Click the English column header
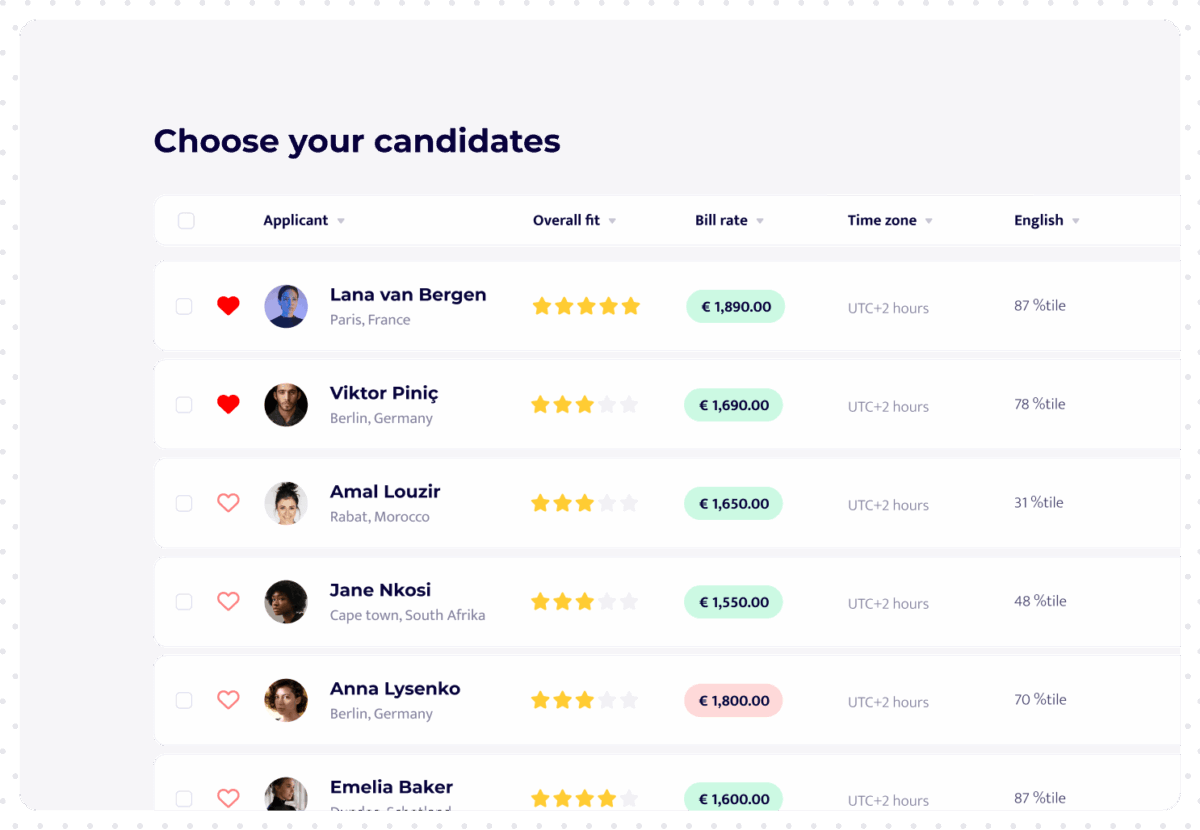This screenshot has height=830, width=1200. 1039,221
